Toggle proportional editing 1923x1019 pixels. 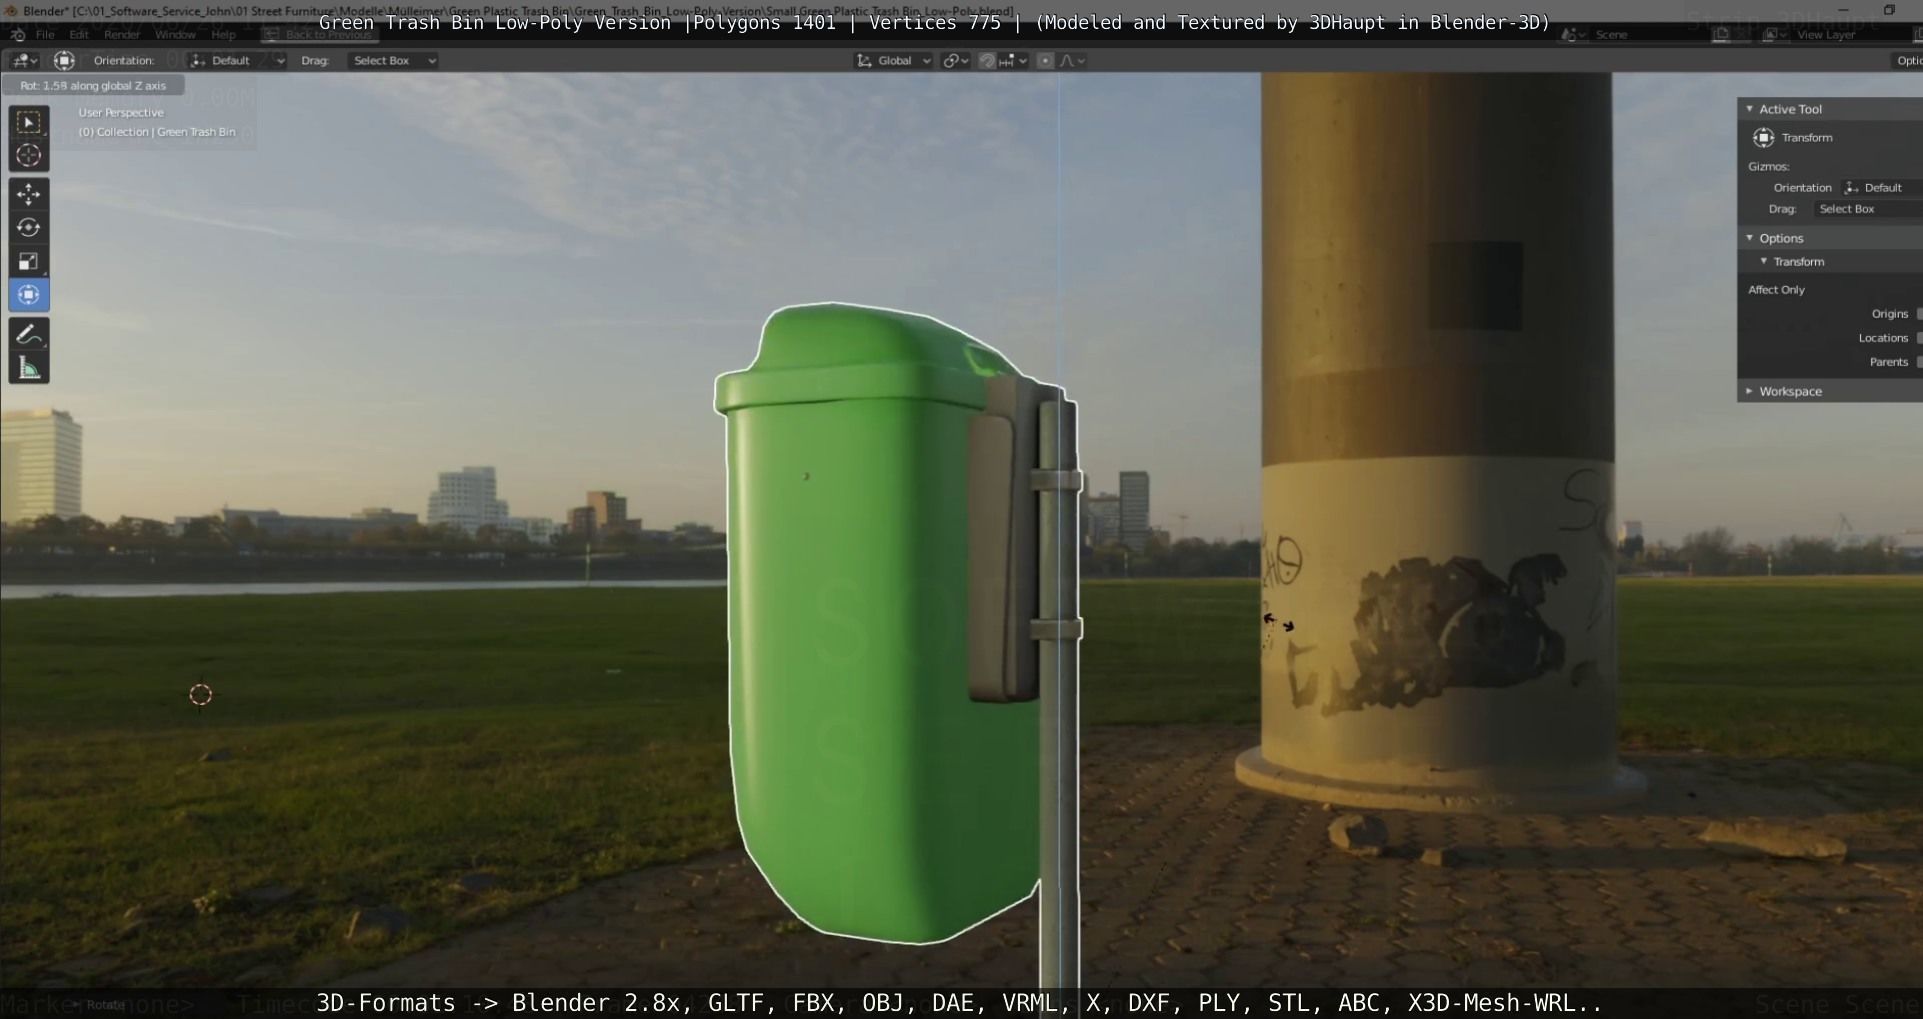(1045, 61)
